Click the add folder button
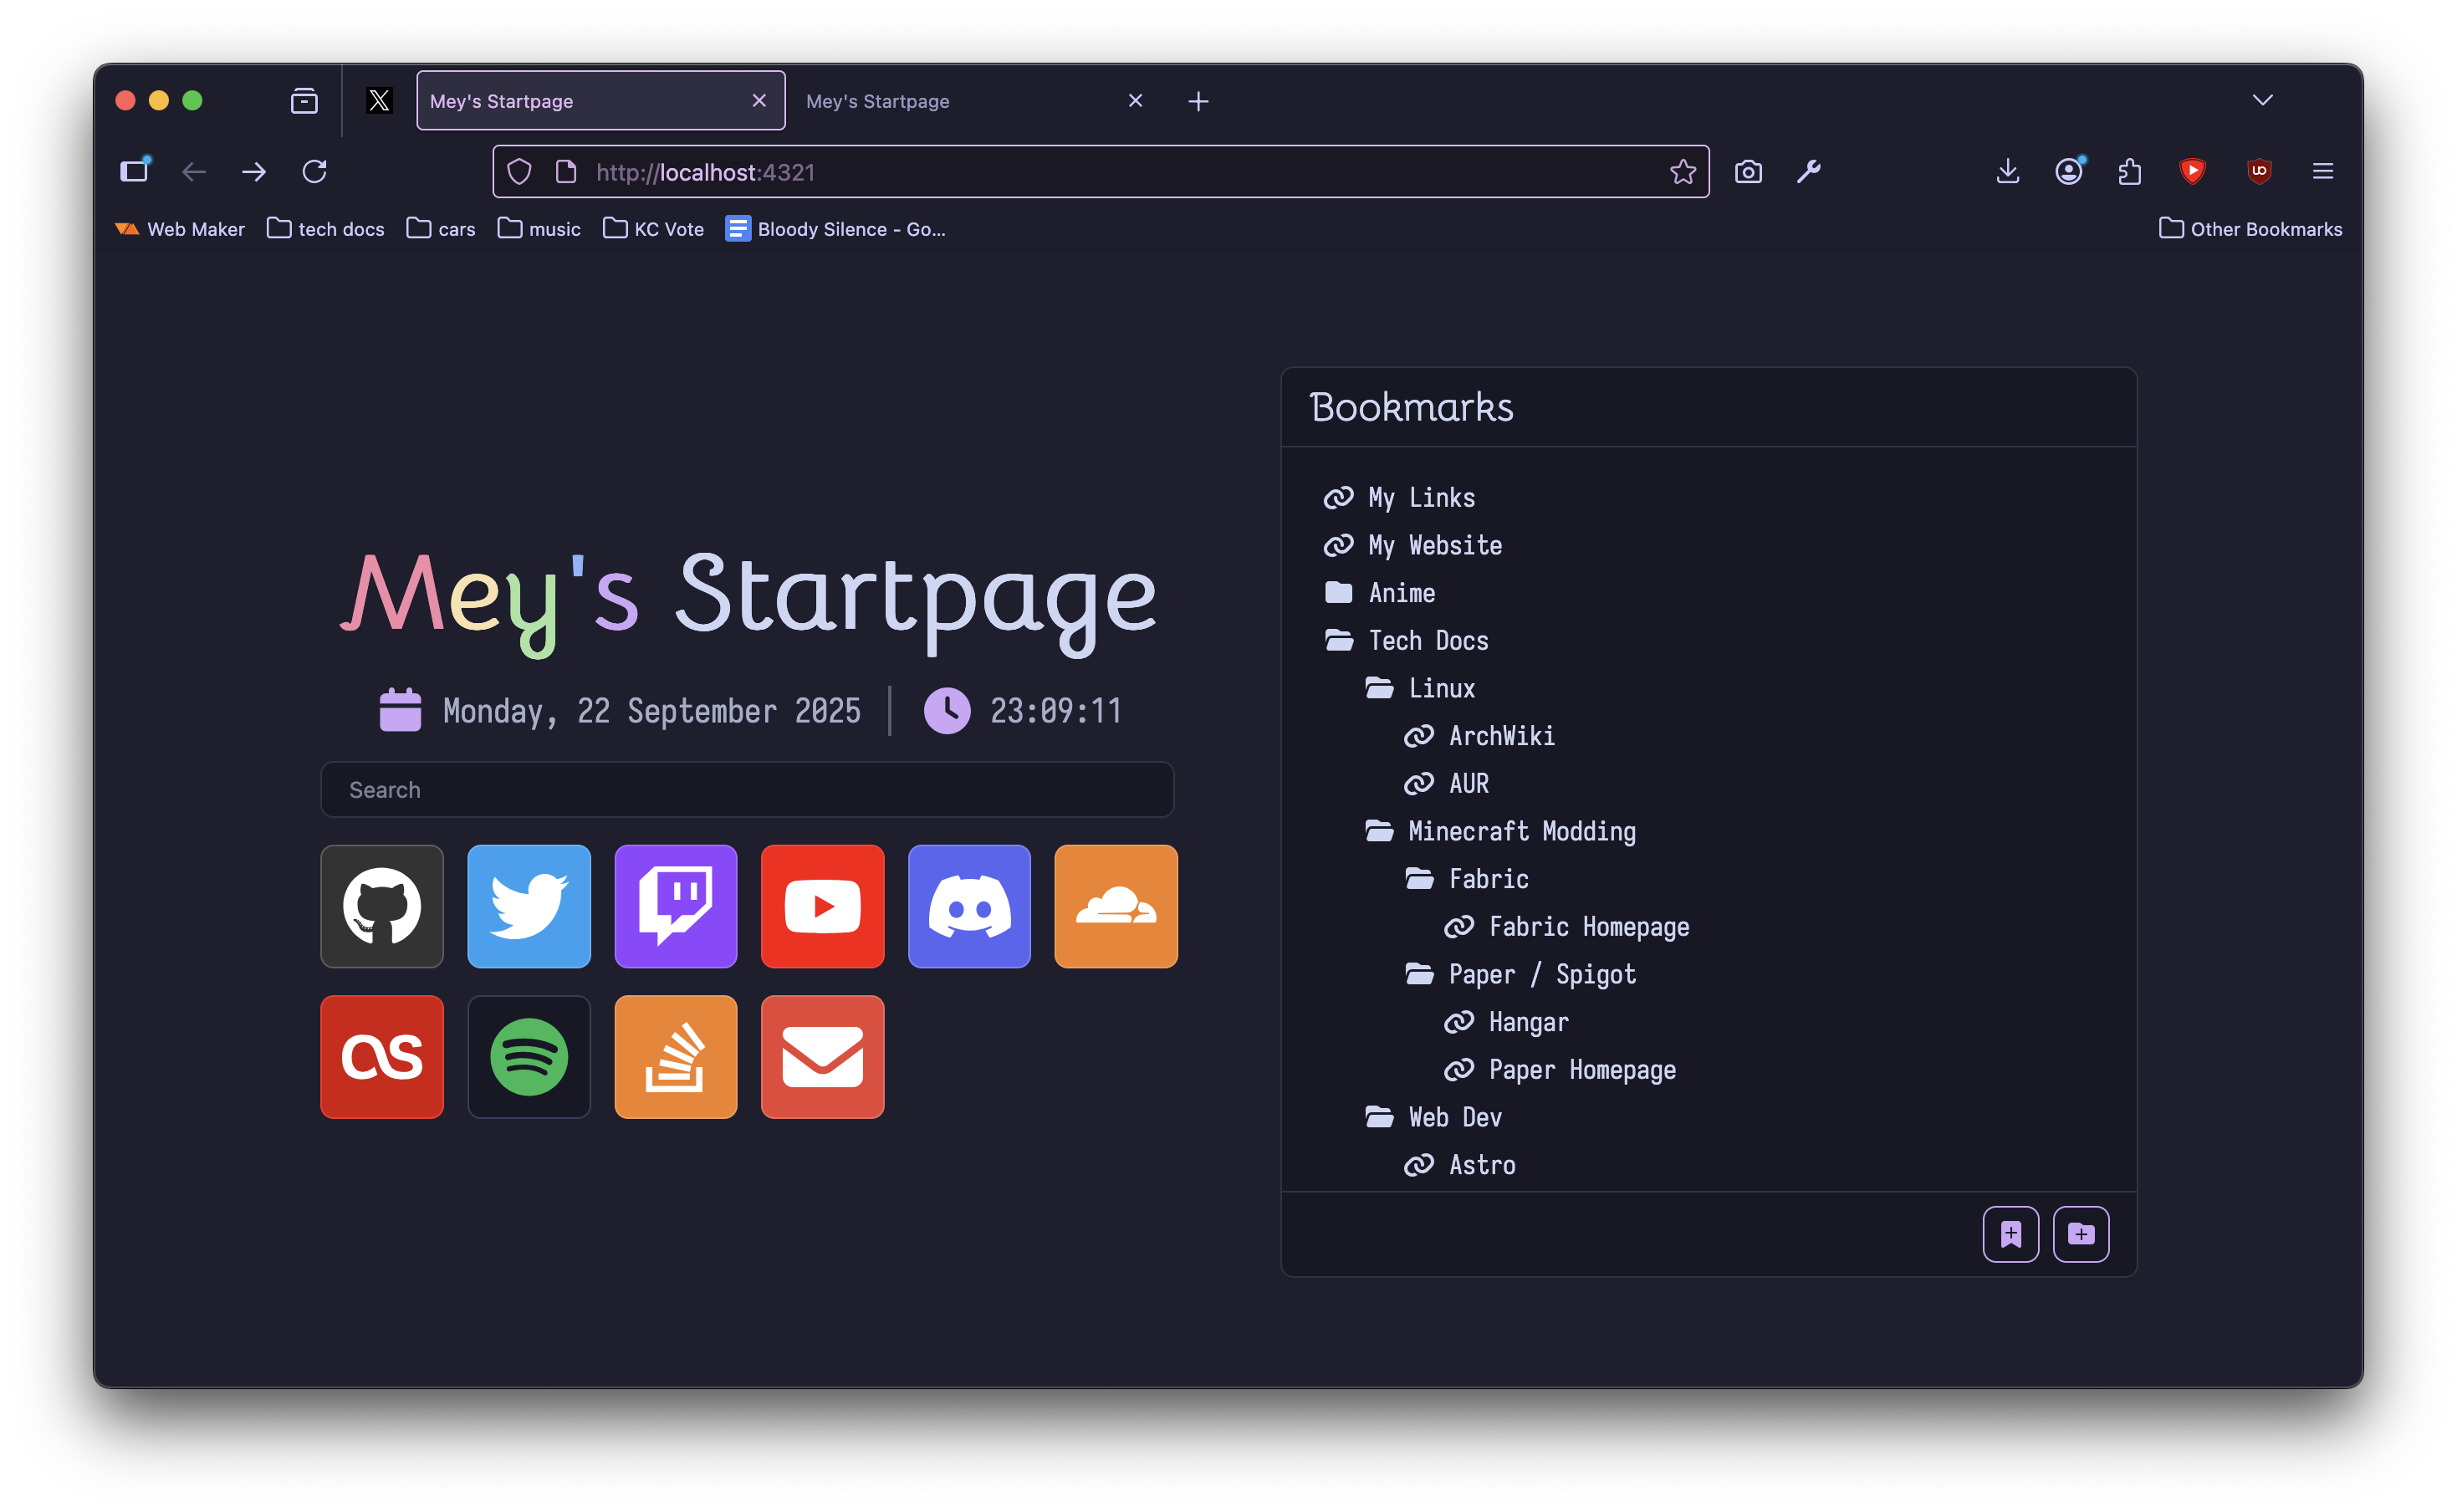2457x1512 pixels. 2080,1234
